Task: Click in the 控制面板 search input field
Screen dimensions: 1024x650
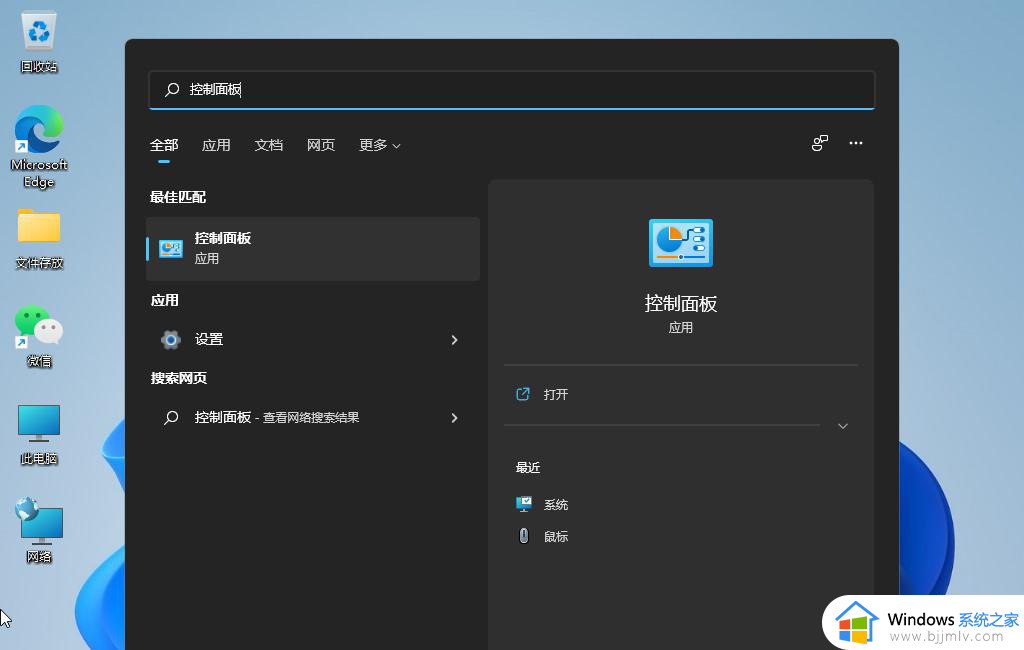Action: click(512, 89)
